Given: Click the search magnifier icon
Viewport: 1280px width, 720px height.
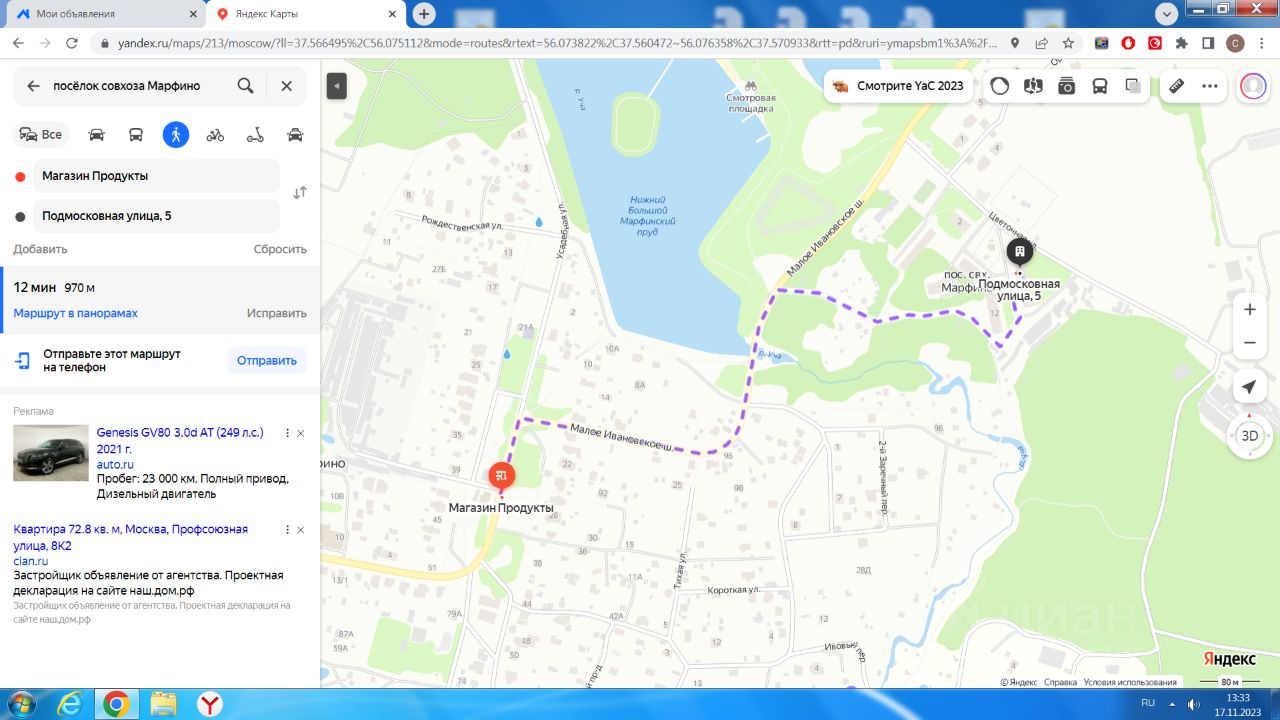Looking at the screenshot, I should coord(245,86).
